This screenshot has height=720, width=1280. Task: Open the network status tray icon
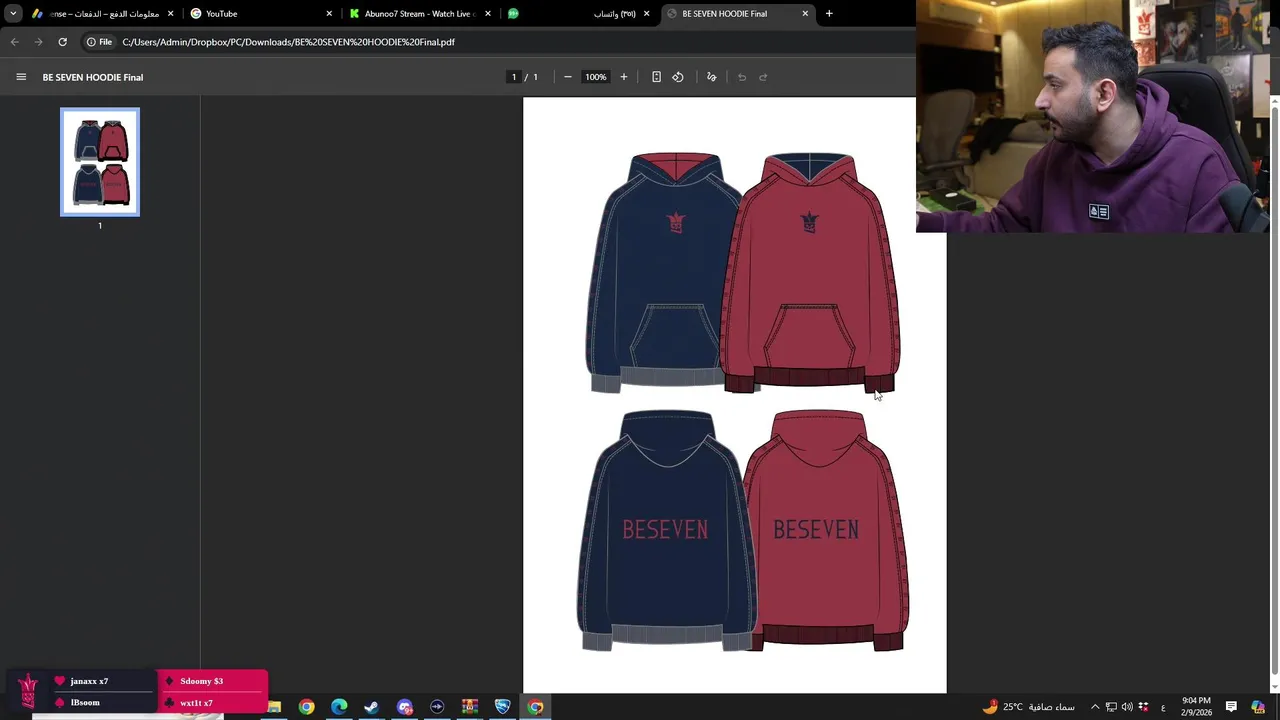coord(1111,707)
